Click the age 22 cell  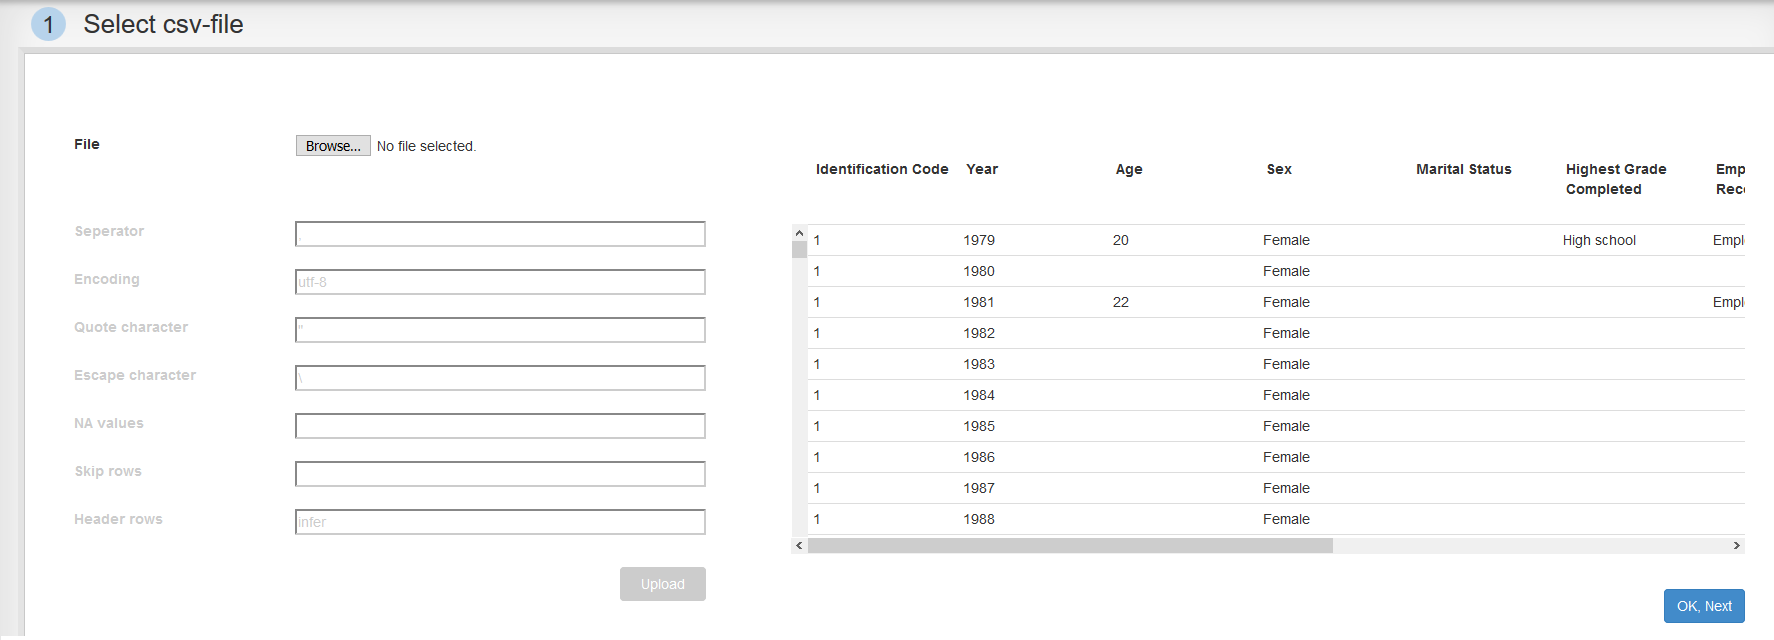(1121, 302)
